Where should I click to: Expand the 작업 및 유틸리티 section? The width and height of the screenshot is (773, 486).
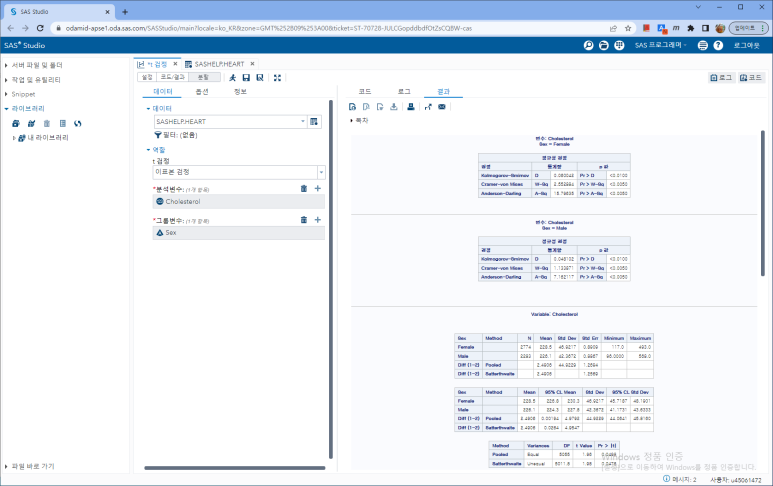click(x=6, y=80)
